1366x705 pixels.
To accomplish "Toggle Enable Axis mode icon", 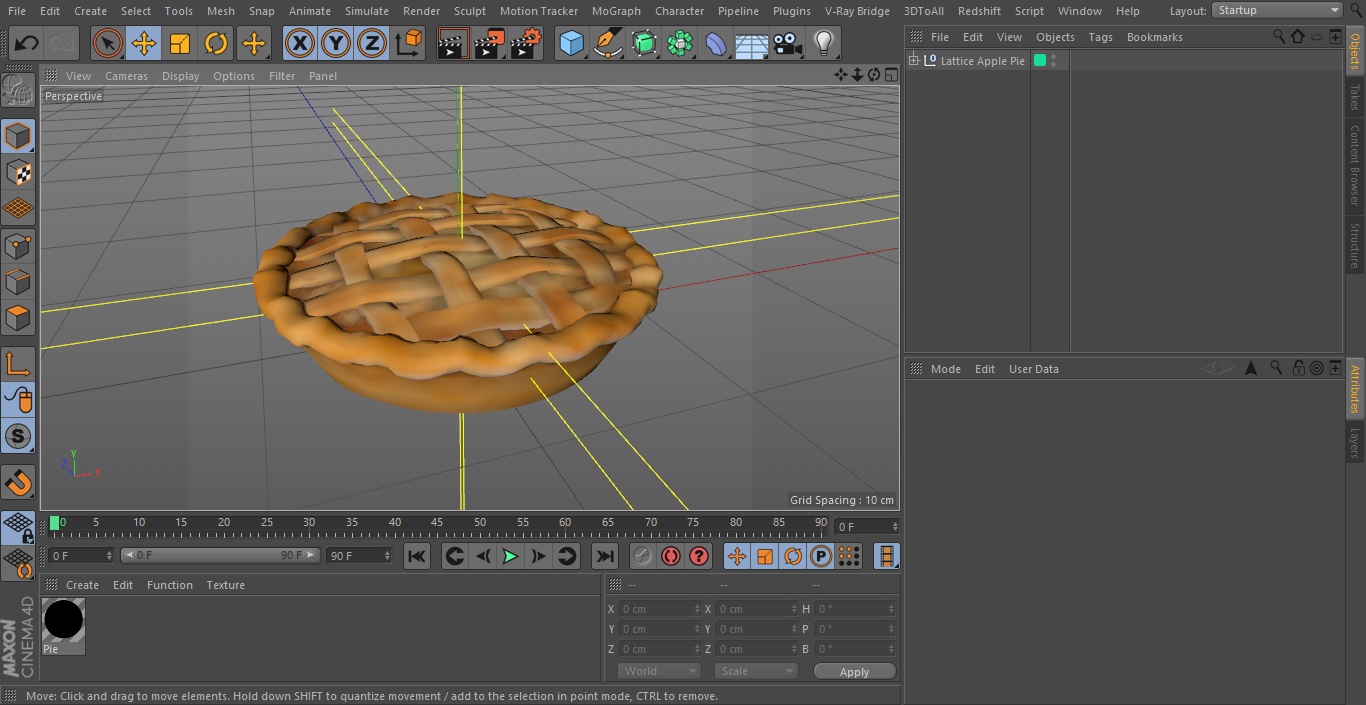I will click(x=18, y=363).
